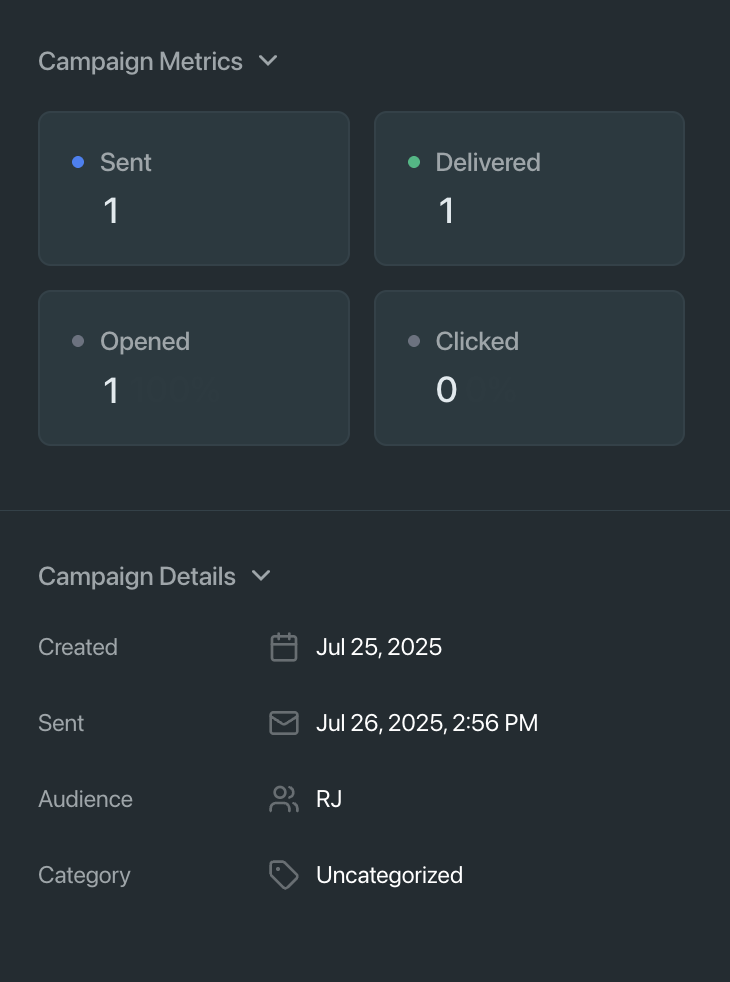Select the Campaign Details heading
730x982 pixels.
click(136, 576)
